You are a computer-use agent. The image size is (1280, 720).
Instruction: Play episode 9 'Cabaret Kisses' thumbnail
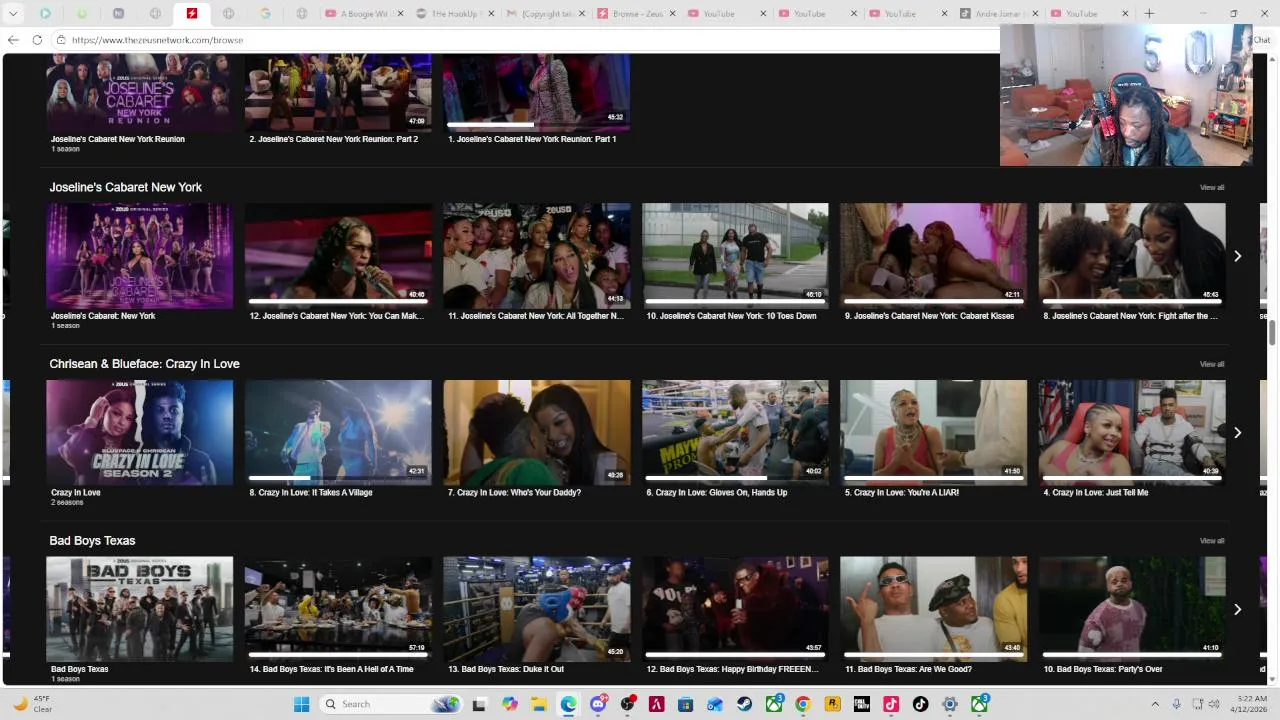[x=933, y=256]
